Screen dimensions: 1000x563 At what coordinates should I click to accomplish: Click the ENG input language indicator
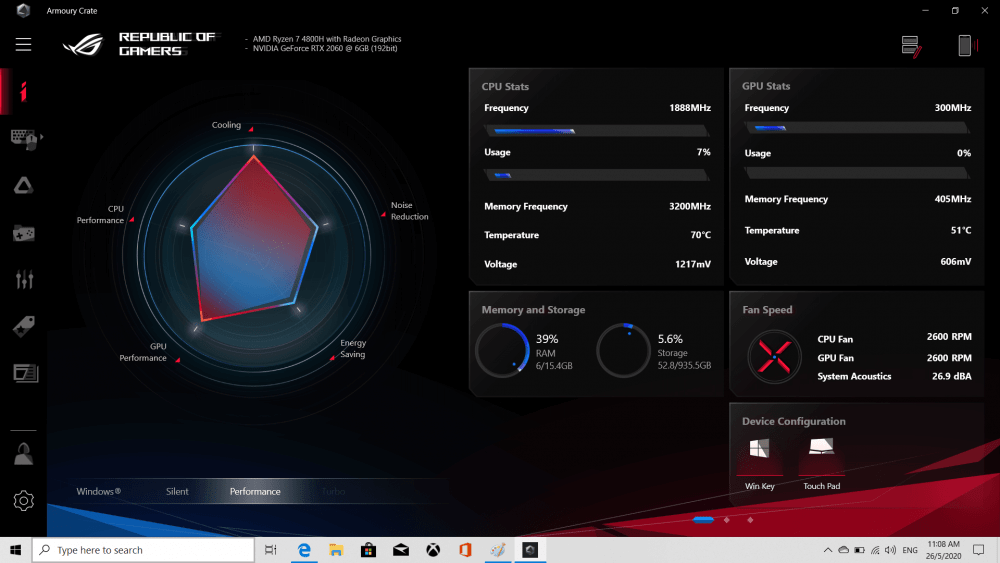pos(910,550)
